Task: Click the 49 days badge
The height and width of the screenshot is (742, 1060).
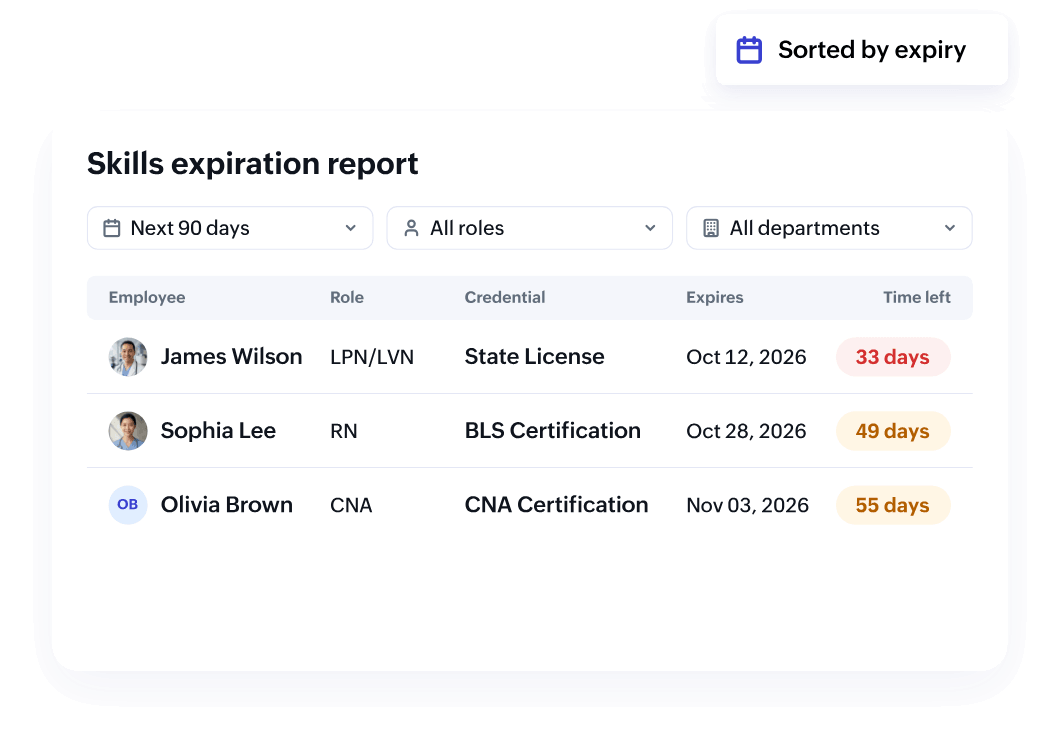Action: click(x=893, y=431)
